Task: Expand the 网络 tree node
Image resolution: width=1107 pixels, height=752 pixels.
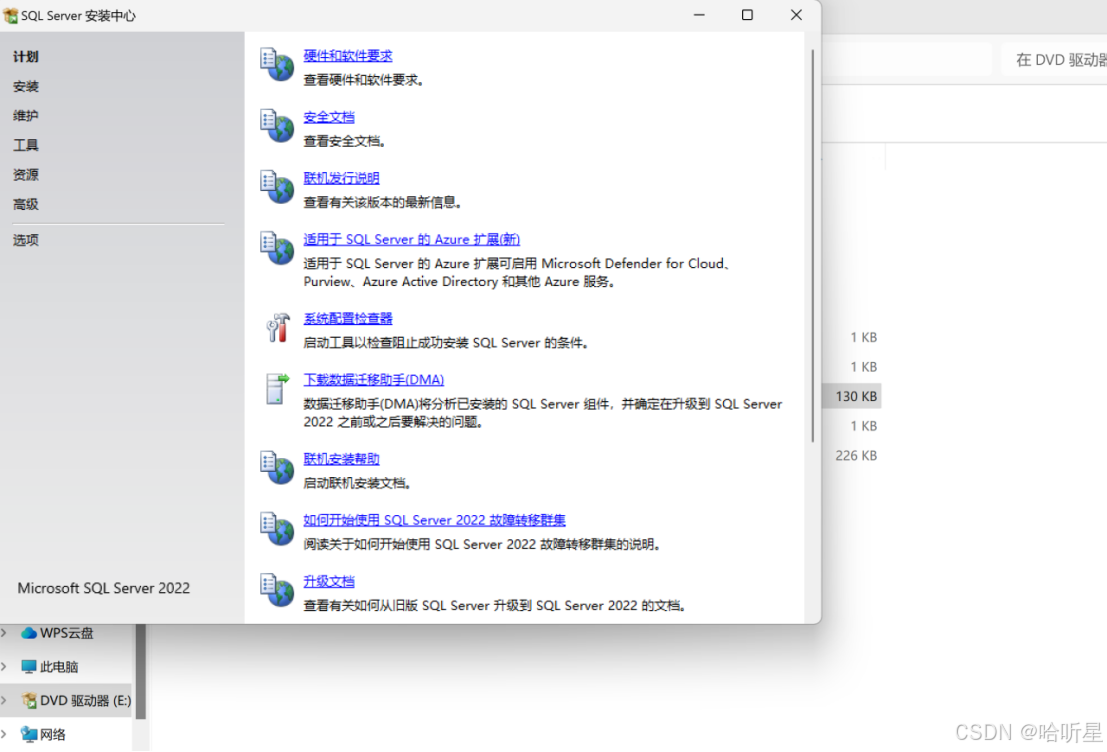Action: coord(4,734)
